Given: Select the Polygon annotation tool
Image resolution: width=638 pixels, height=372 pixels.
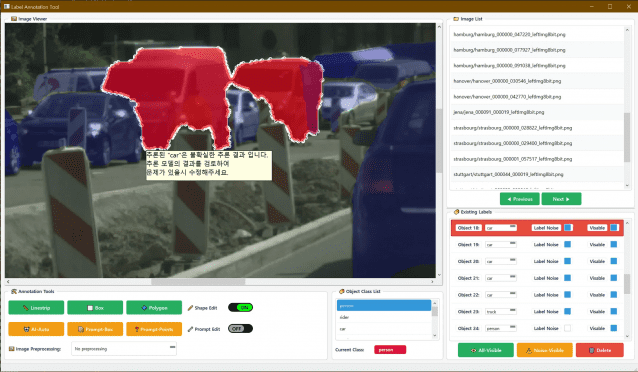Looking at the screenshot, I should pyautogui.click(x=154, y=308).
